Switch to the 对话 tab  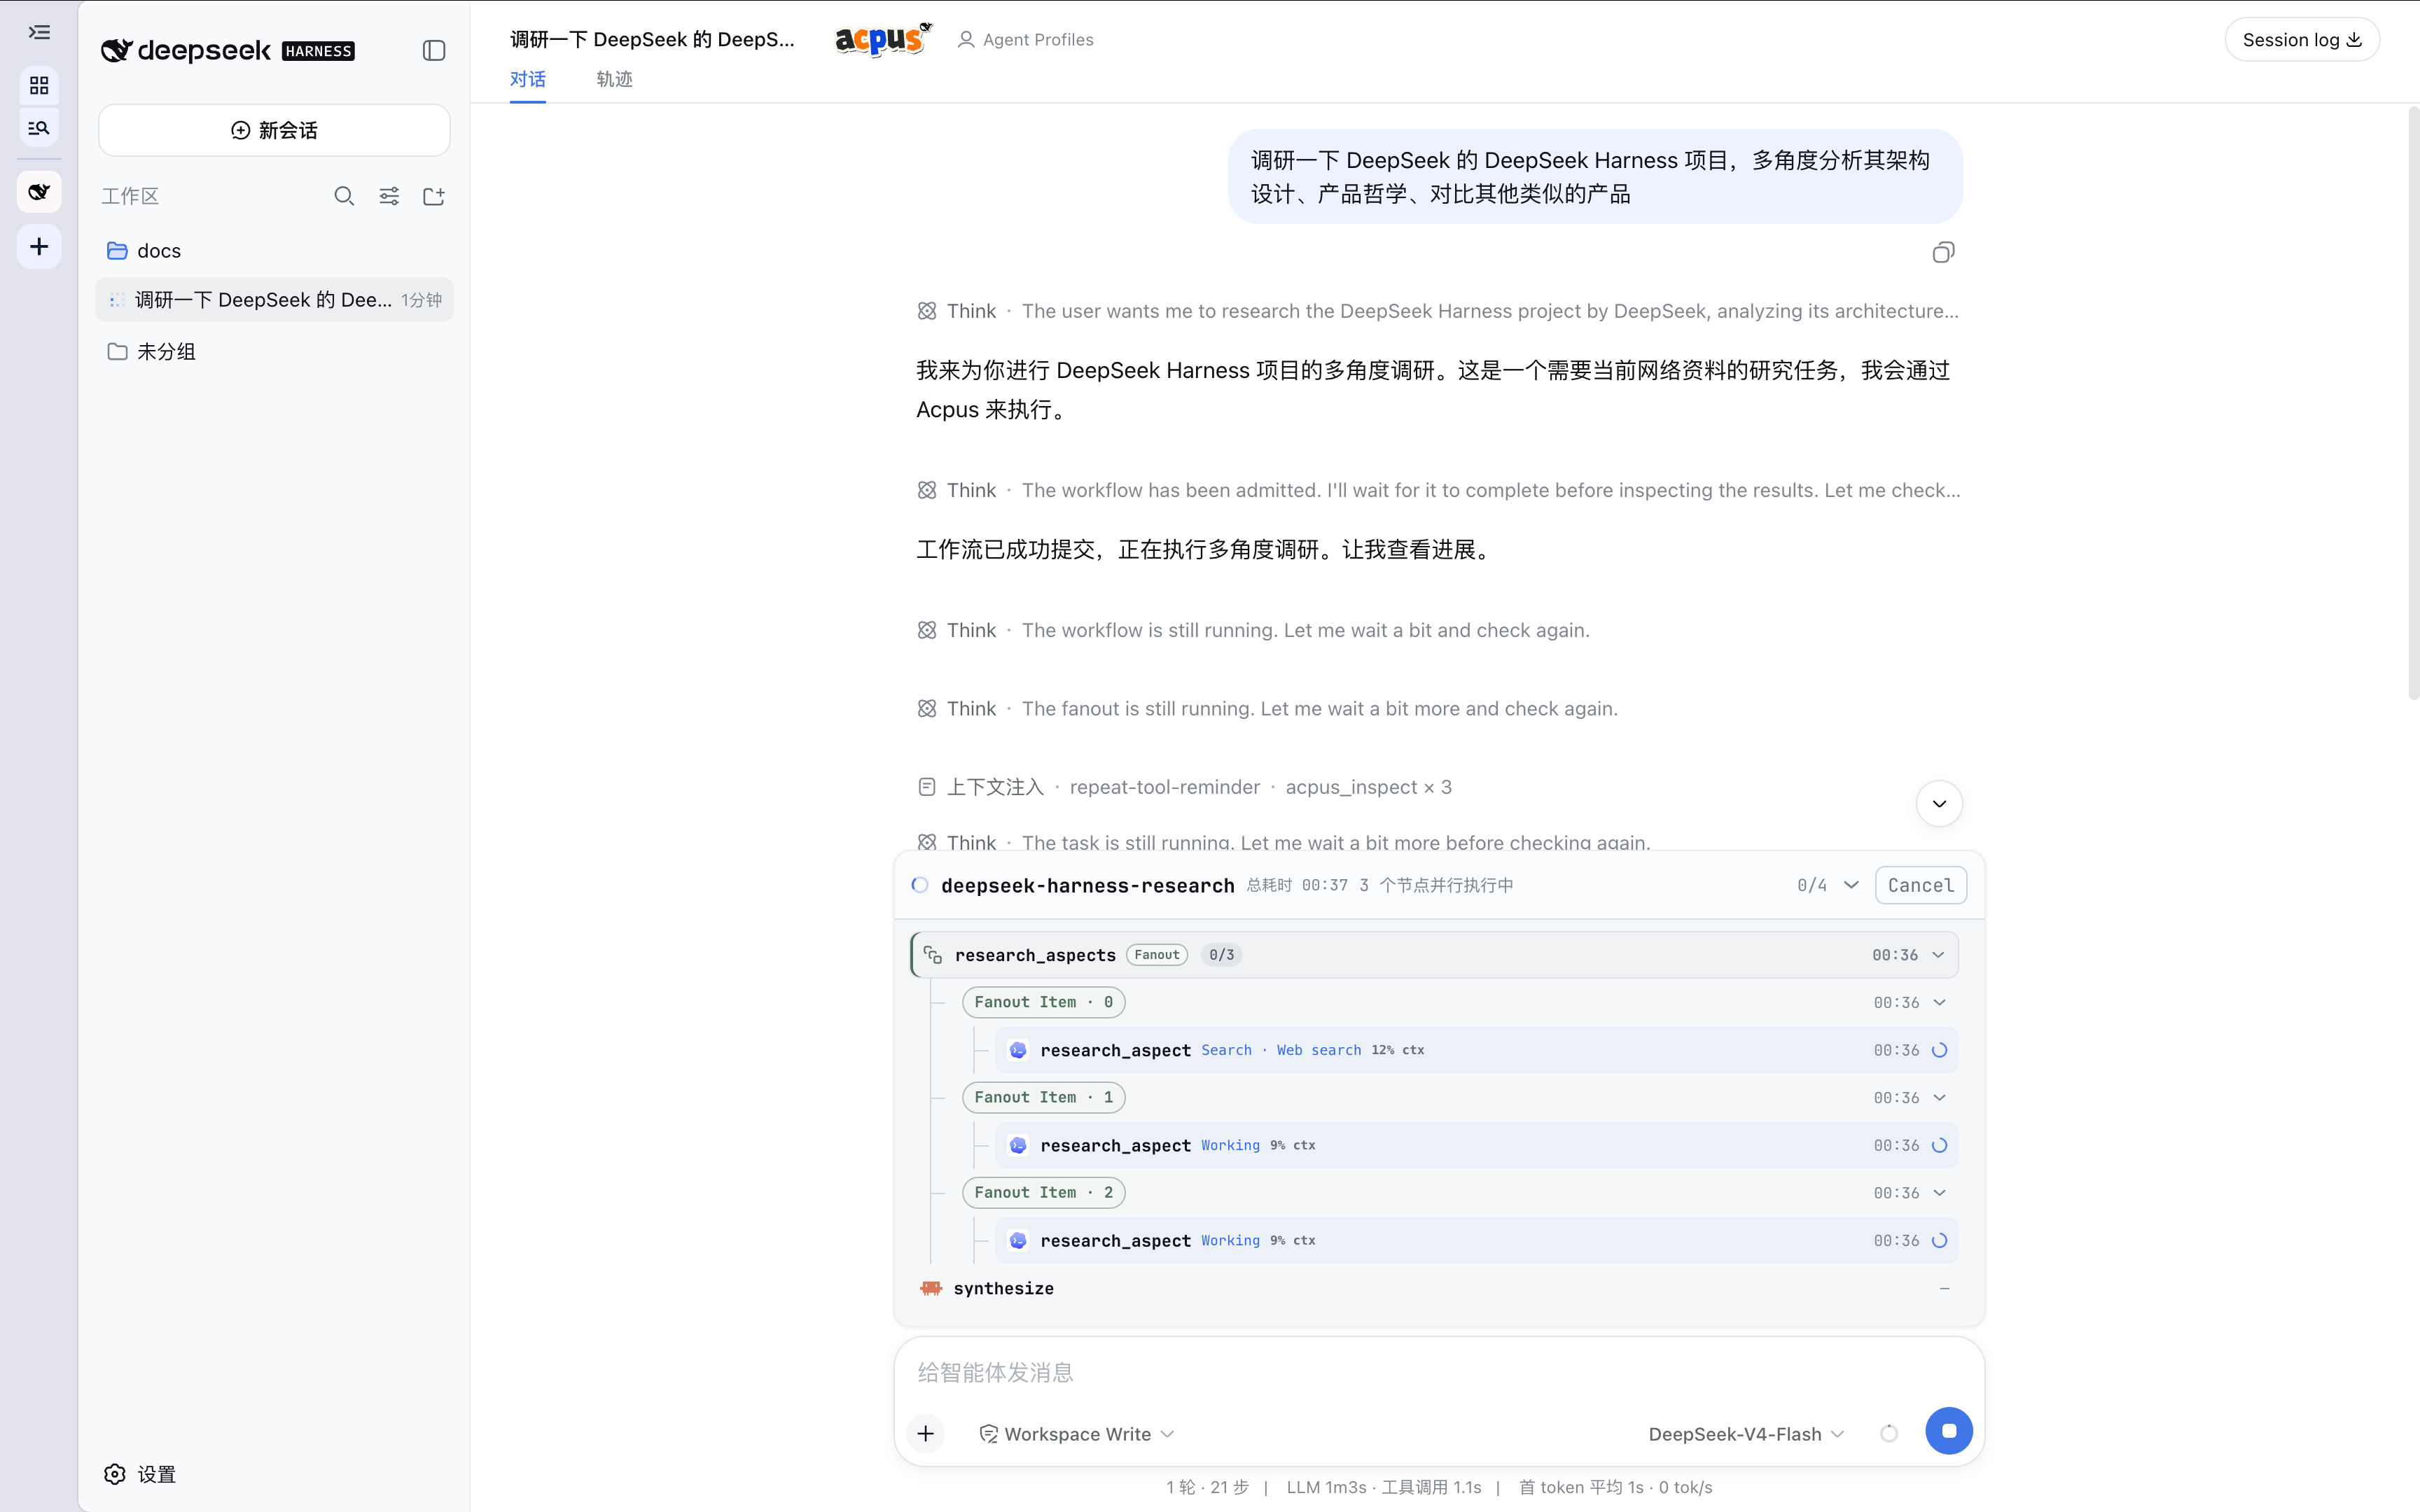[x=528, y=79]
